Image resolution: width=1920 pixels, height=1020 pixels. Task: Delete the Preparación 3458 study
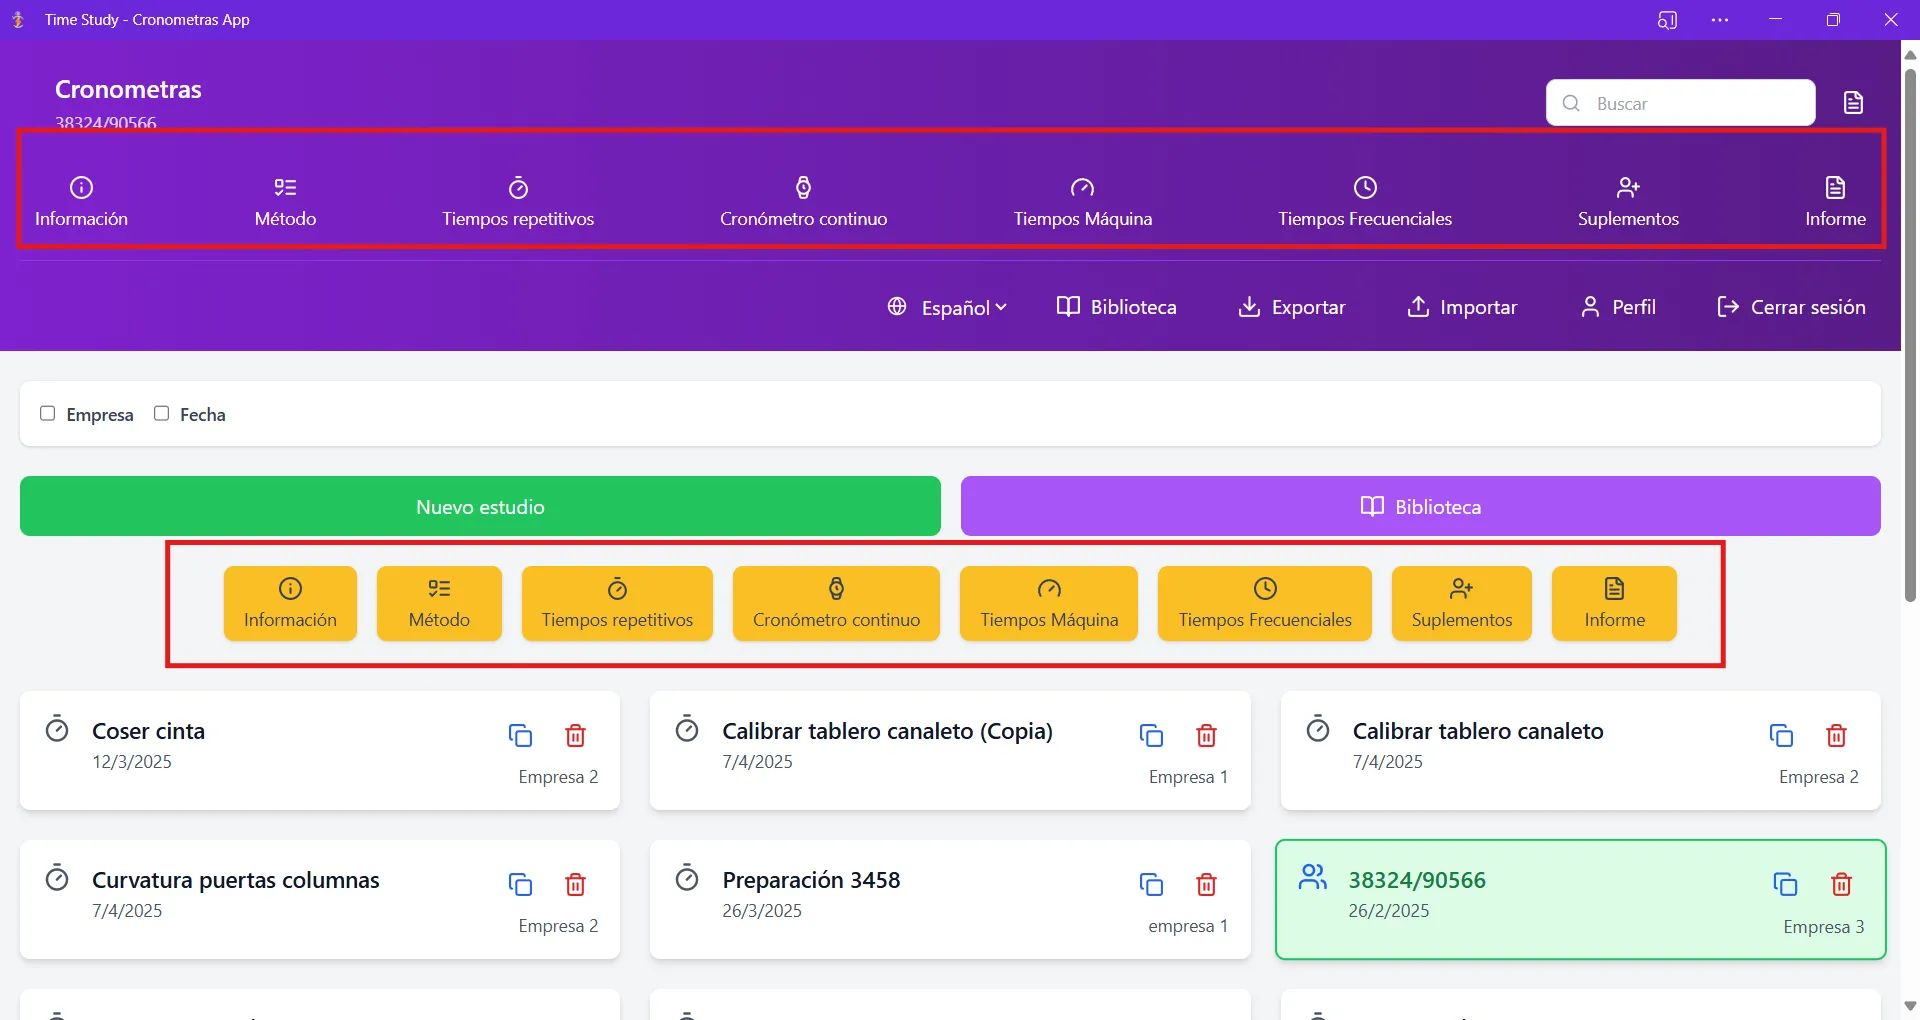click(1206, 885)
